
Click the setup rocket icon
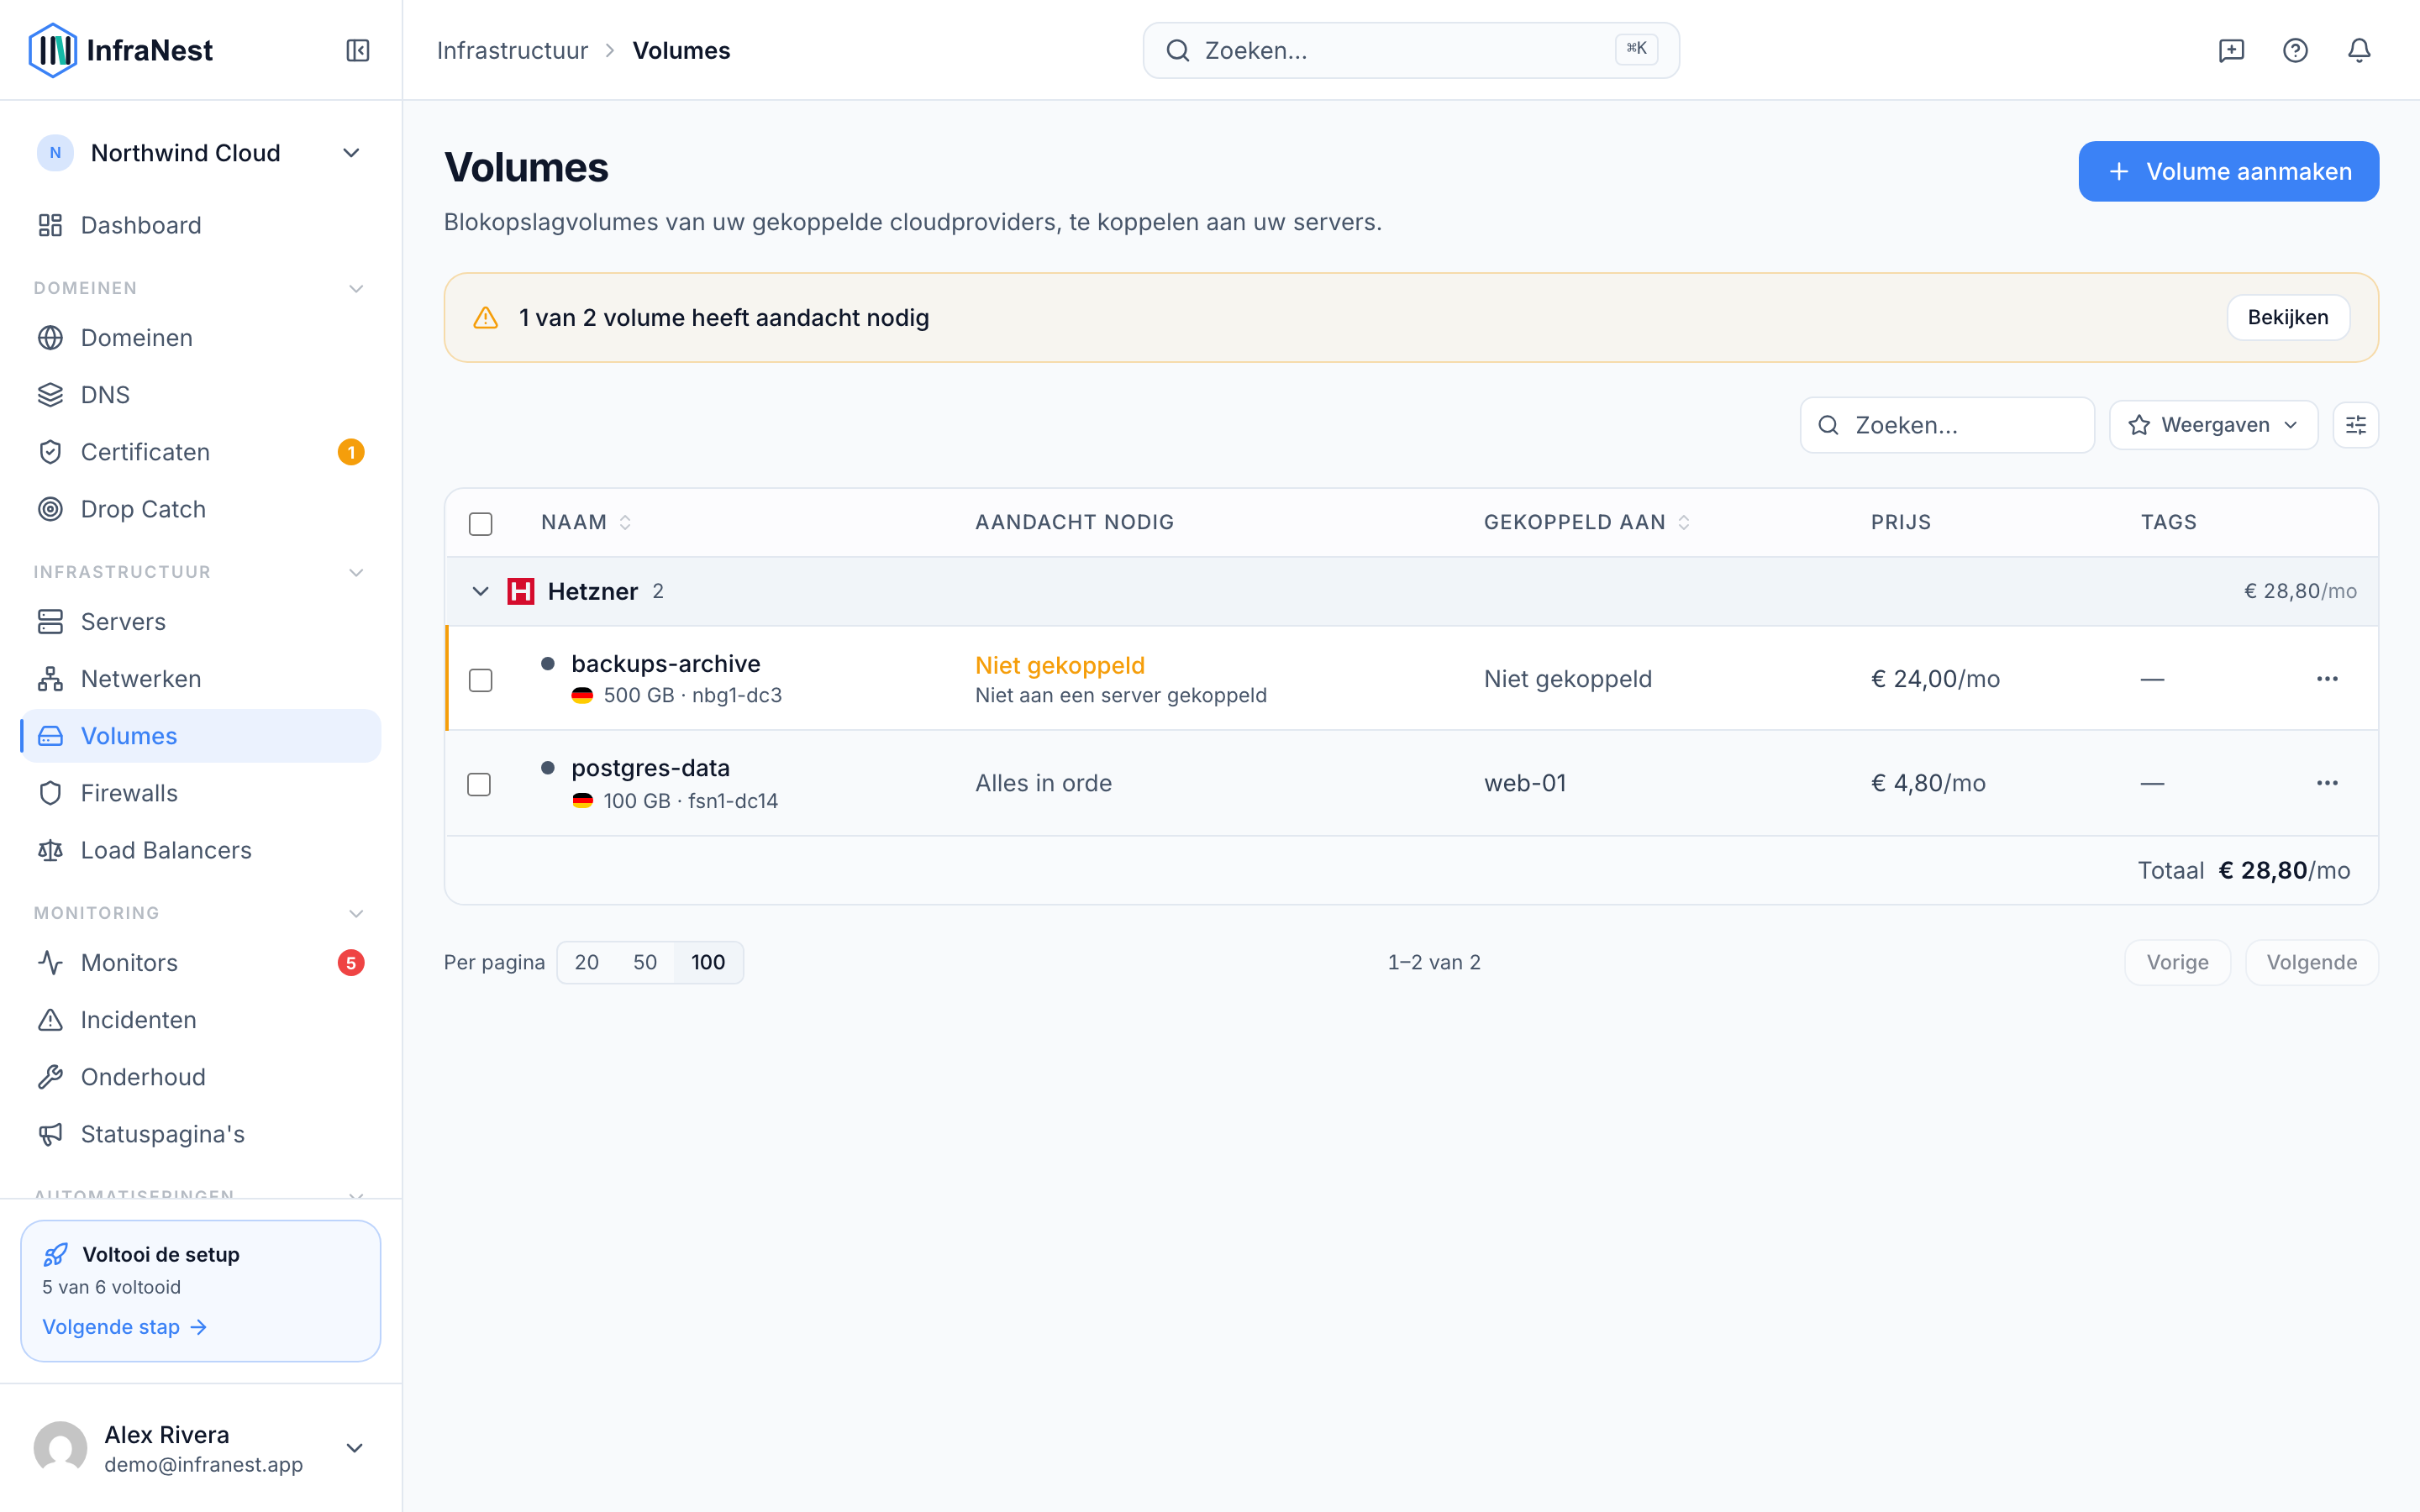pyautogui.click(x=56, y=1254)
